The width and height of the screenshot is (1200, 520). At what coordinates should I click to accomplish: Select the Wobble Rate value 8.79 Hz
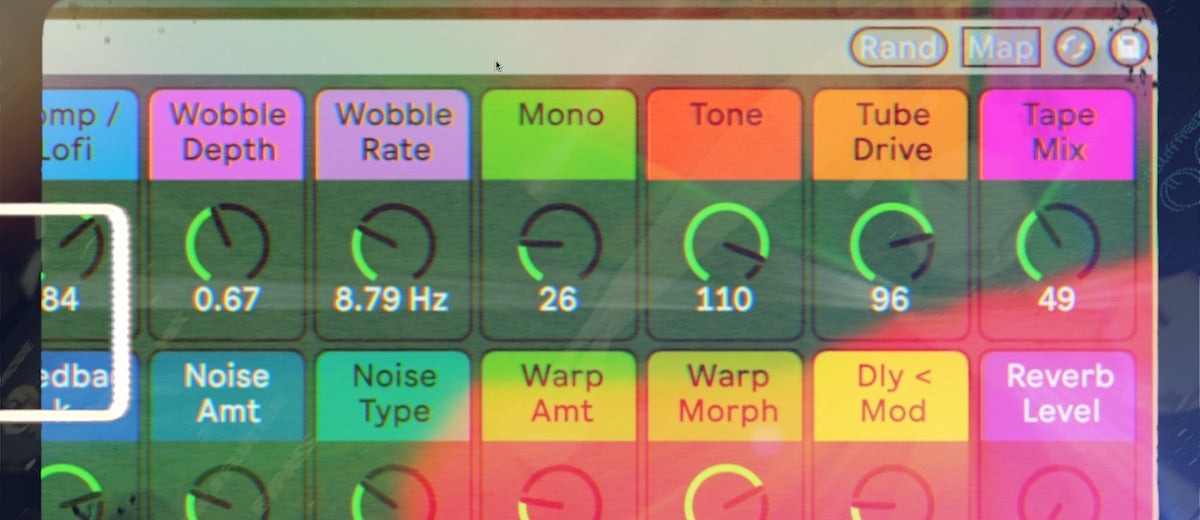pos(393,299)
